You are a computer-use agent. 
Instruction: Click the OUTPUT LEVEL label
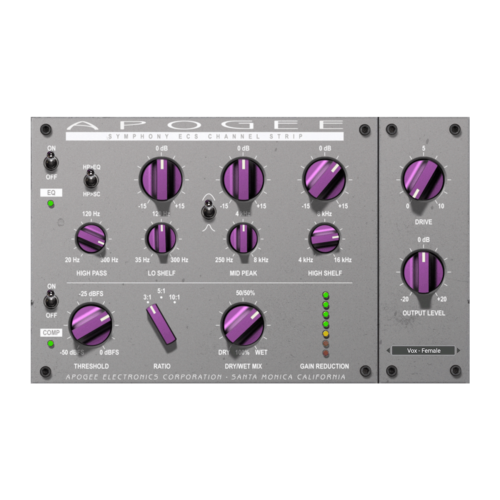pos(423,313)
